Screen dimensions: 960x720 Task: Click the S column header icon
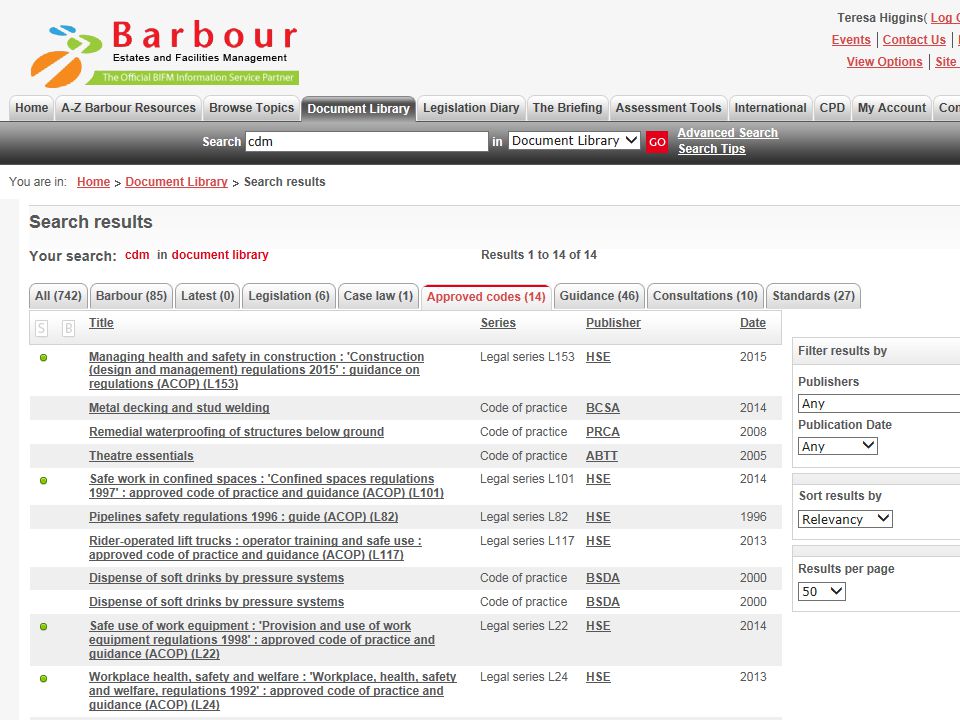pyautogui.click(x=42, y=329)
